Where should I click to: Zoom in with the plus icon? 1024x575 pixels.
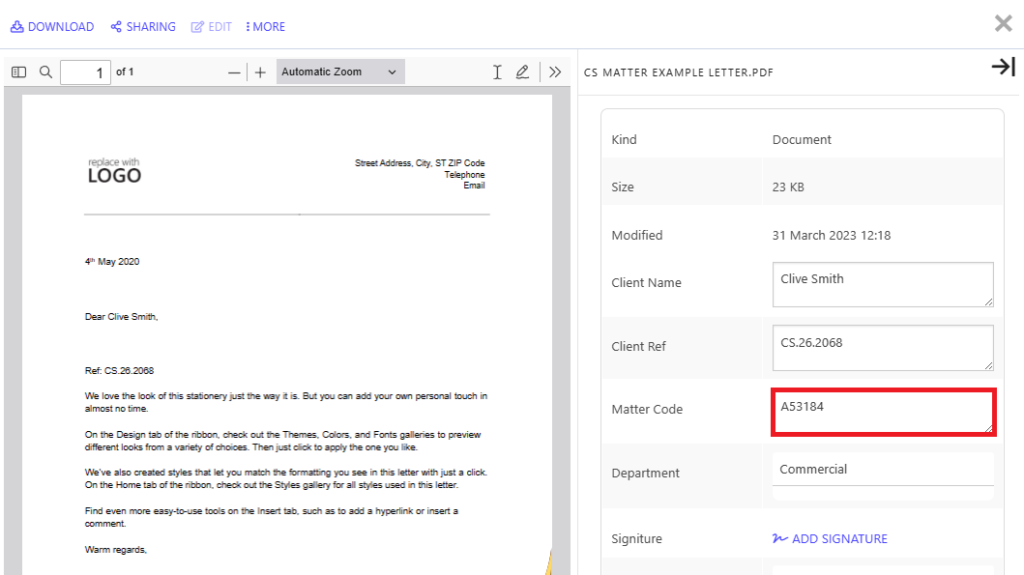[x=260, y=72]
